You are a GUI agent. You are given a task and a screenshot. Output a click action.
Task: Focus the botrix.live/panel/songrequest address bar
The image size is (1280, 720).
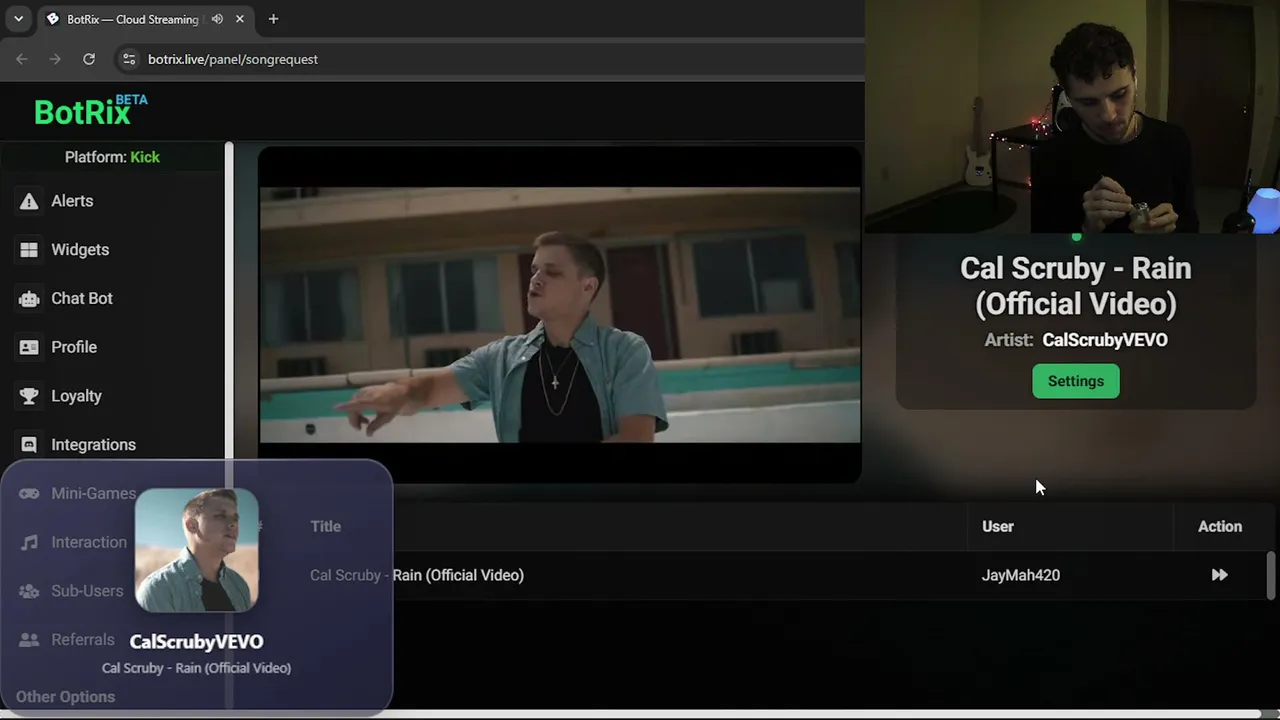coord(233,59)
